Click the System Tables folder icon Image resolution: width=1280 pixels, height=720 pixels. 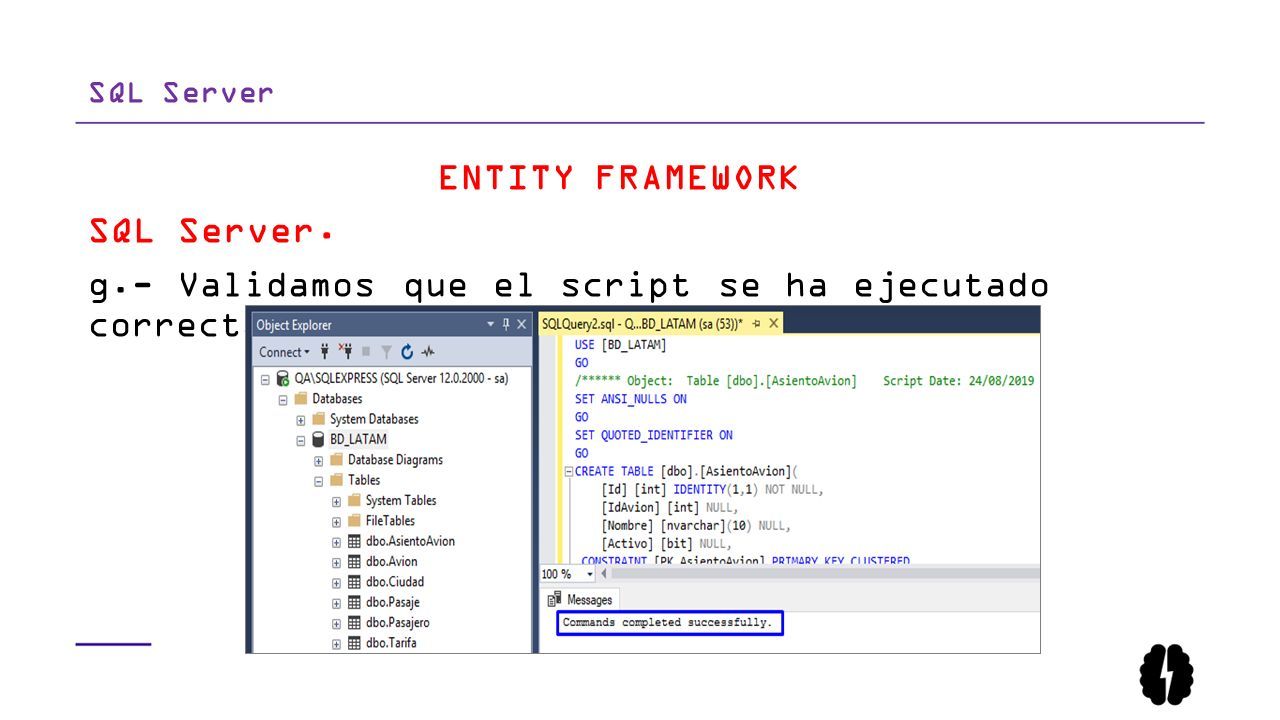(354, 500)
